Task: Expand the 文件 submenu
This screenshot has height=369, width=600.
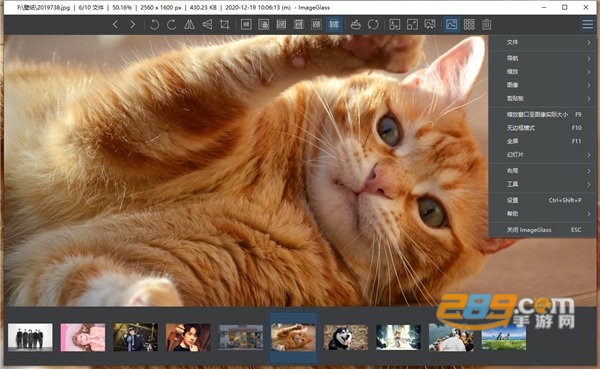Action: click(x=542, y=42)
